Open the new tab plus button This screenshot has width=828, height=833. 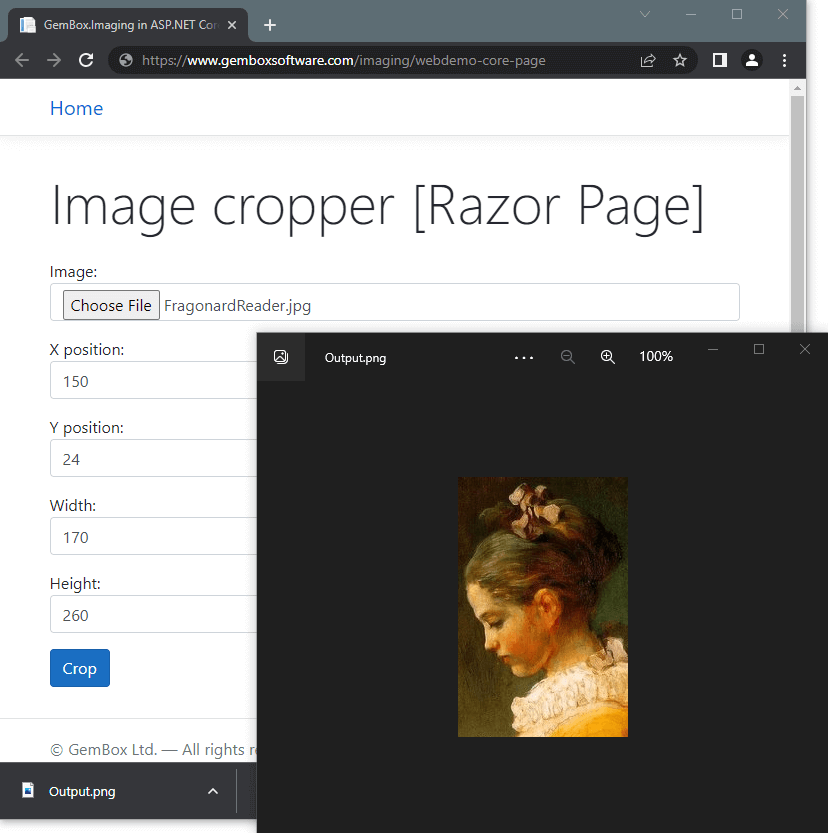[270, 25]
